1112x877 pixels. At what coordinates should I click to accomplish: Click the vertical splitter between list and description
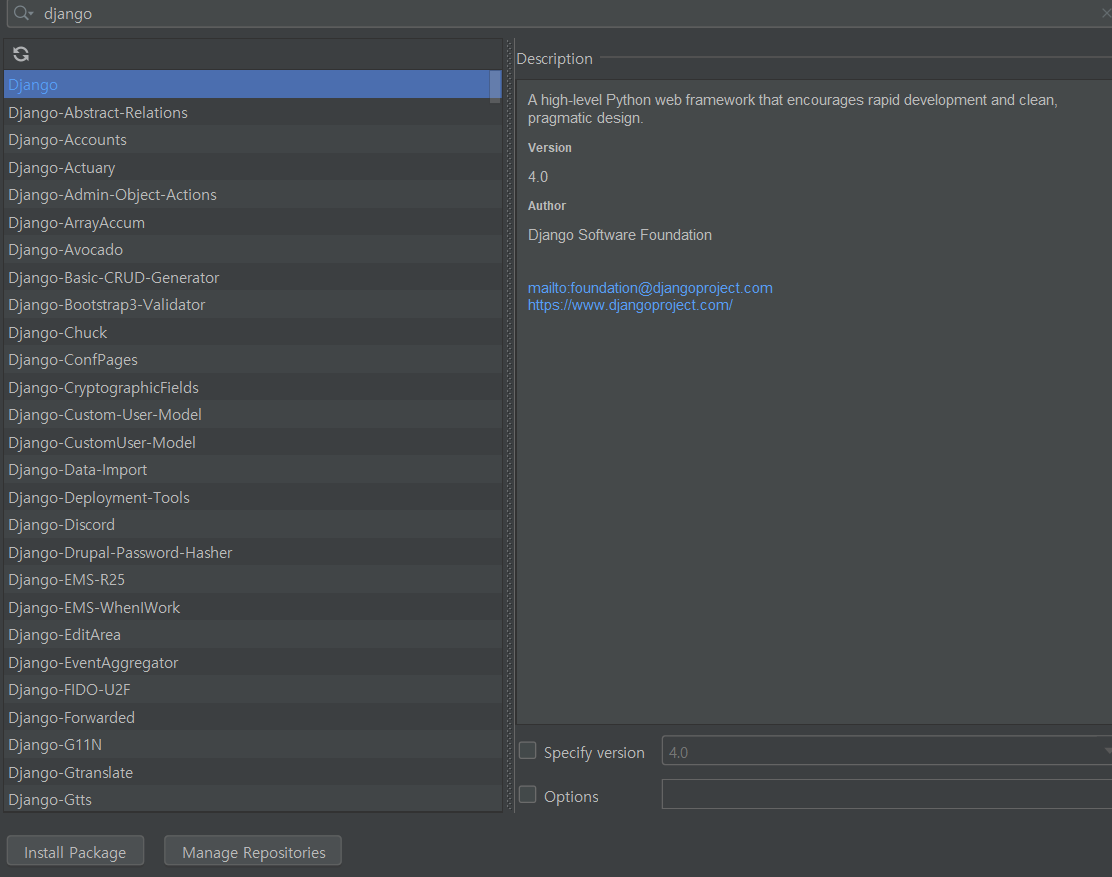coord(508,425)
